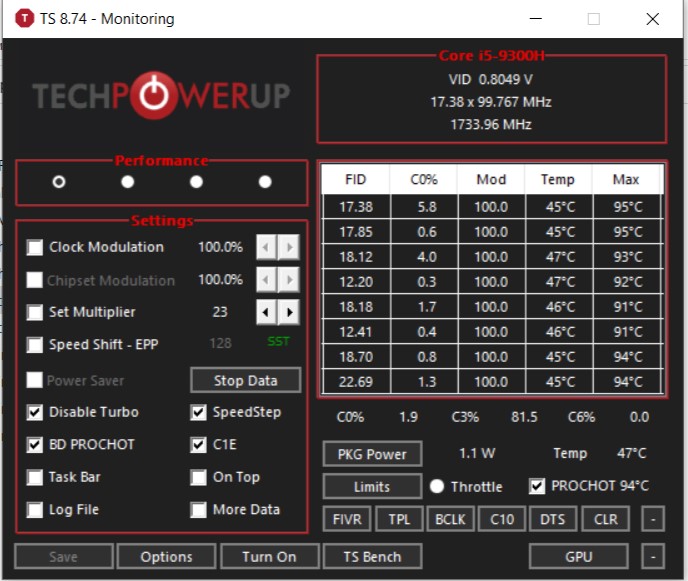Viewport: 688px width, 581px height.
Task: Click the FID column header
Action: tap(356, 179)
